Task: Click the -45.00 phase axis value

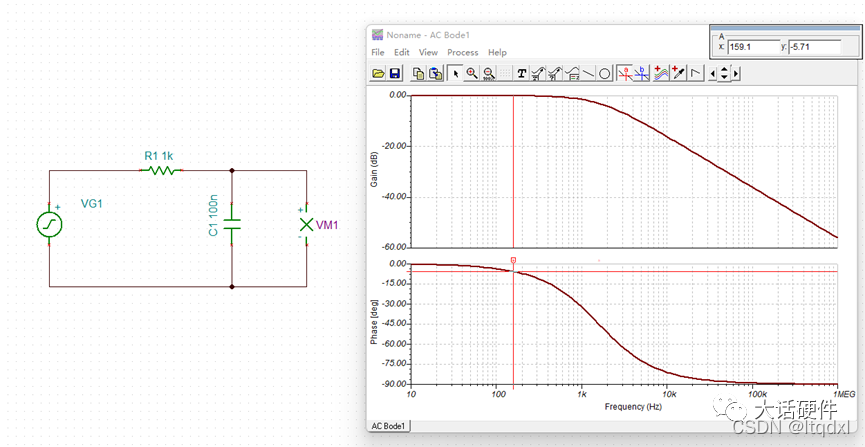Action: (x=396, y=323)
